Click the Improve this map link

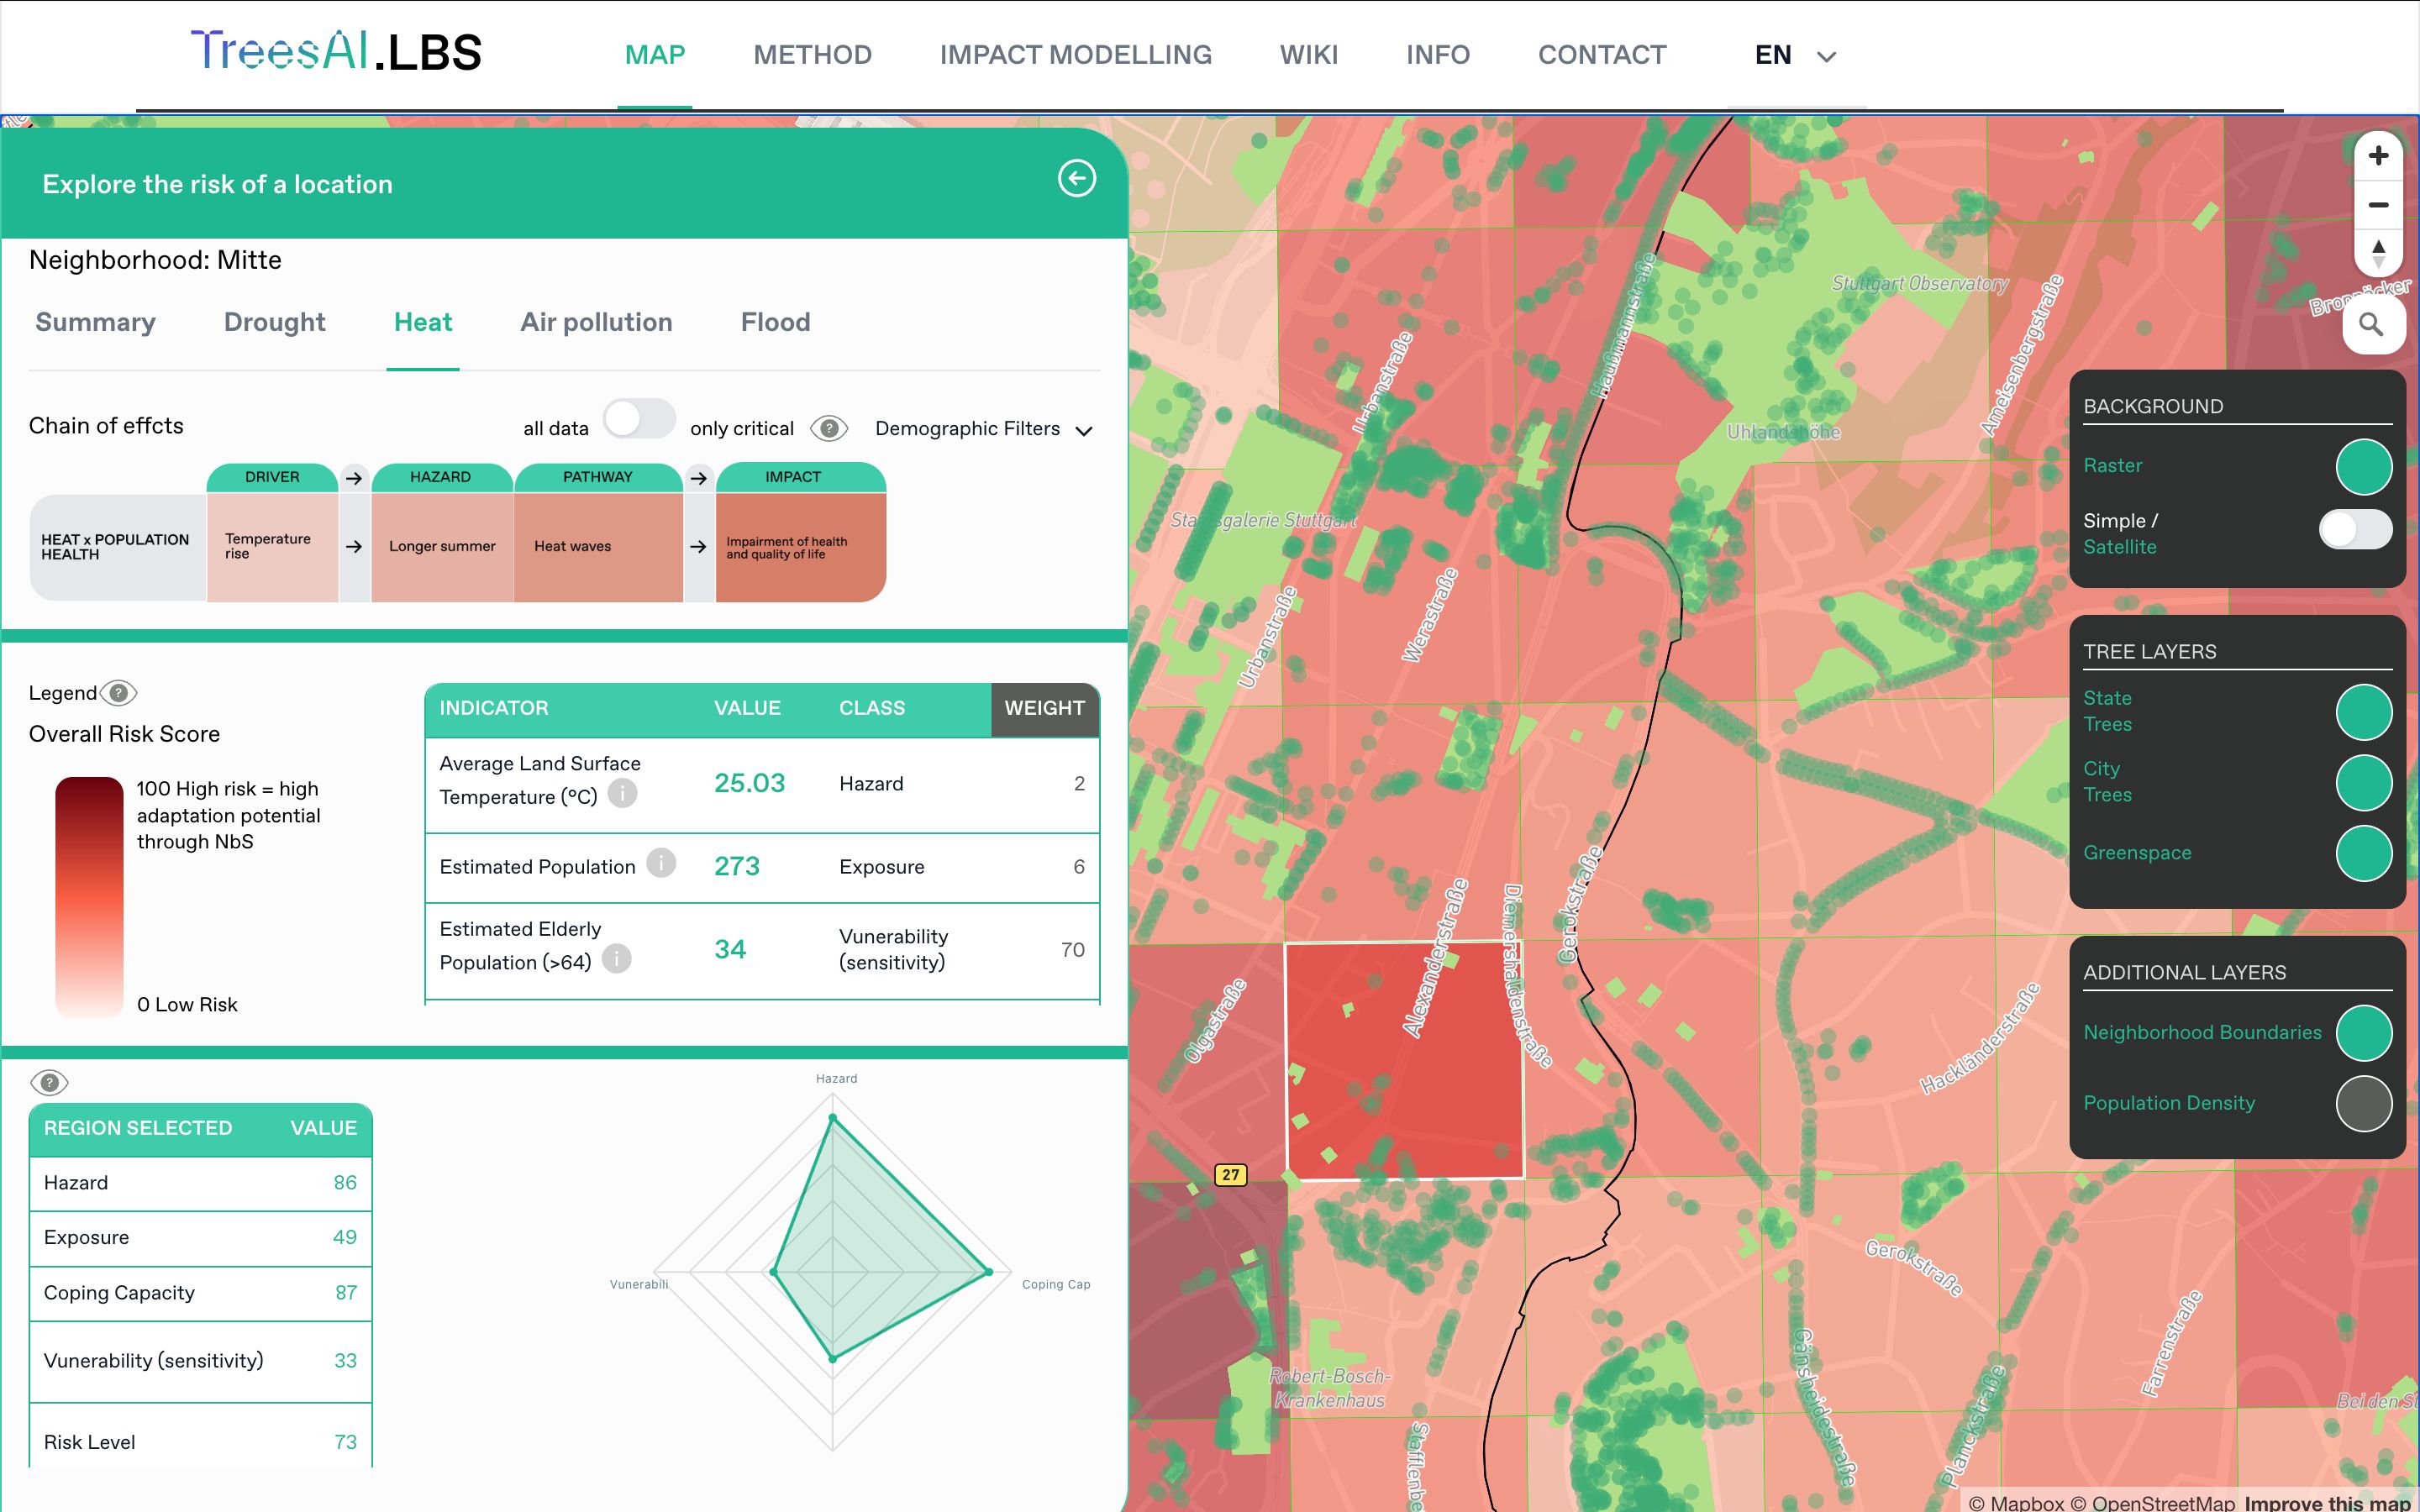(x=2327, y=1502)
